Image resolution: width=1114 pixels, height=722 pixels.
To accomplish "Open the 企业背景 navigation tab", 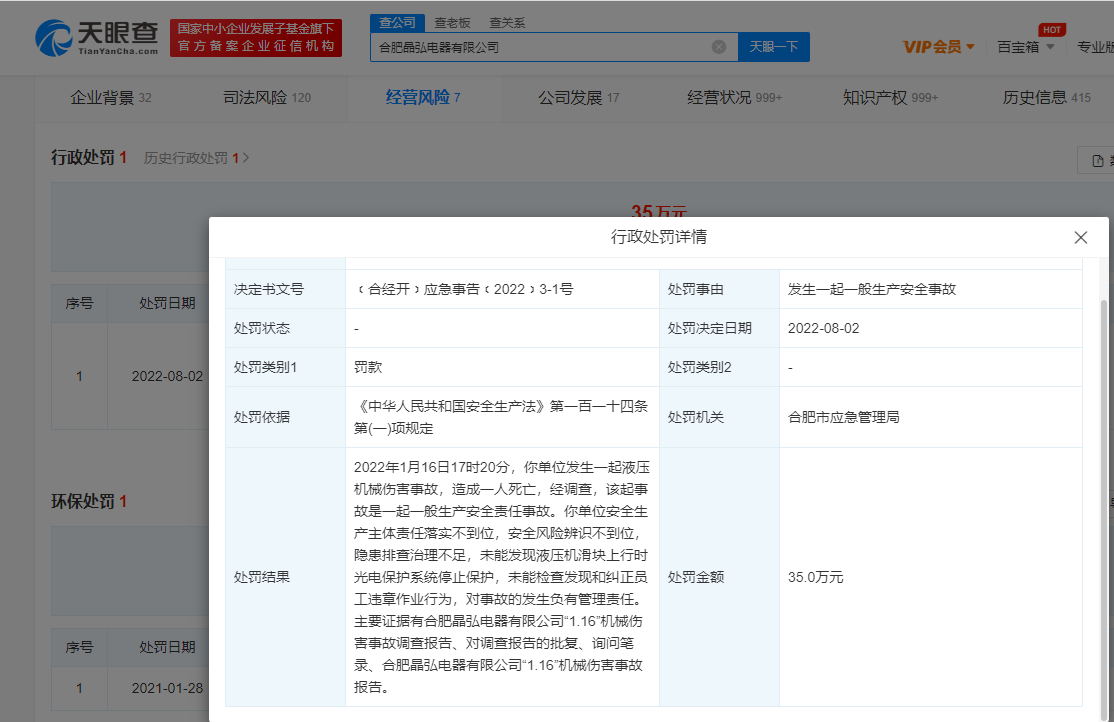I will [110, 98].
